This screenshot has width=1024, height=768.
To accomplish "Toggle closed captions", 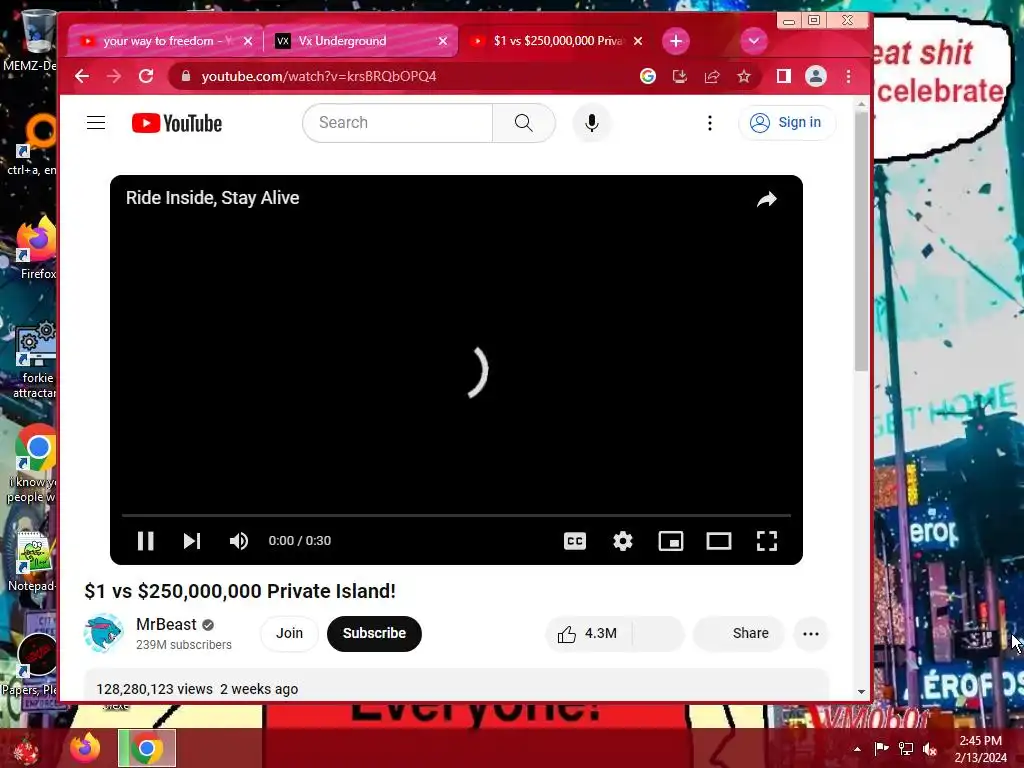I will pos(575,541).
